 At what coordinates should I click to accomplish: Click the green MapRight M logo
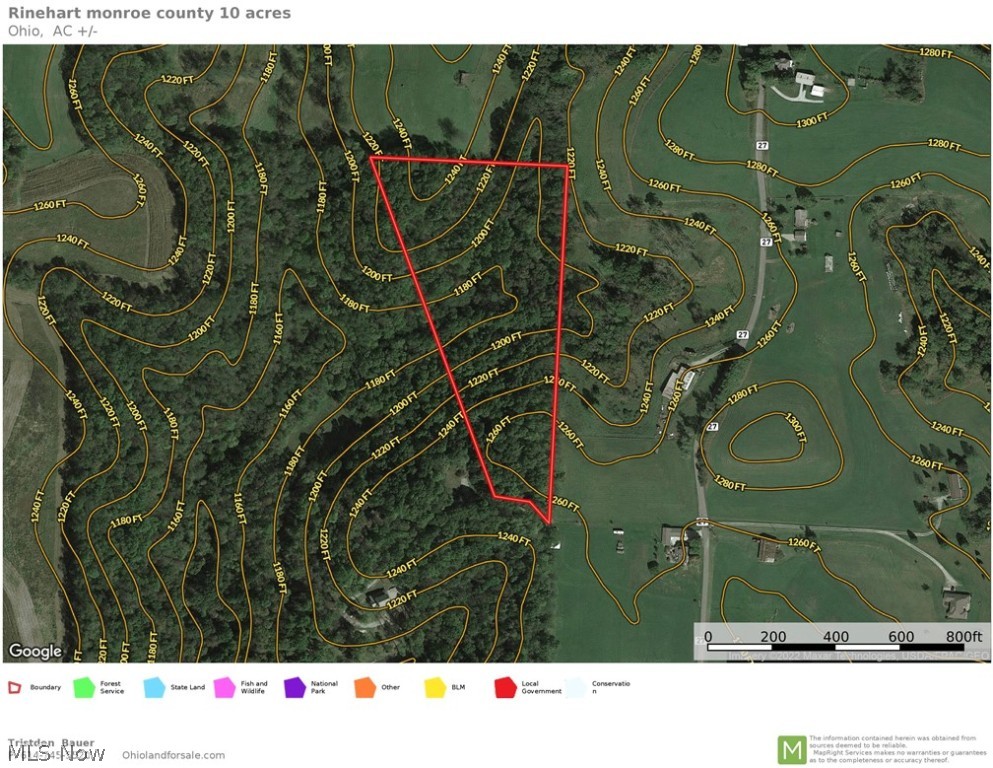coord(791,749)
